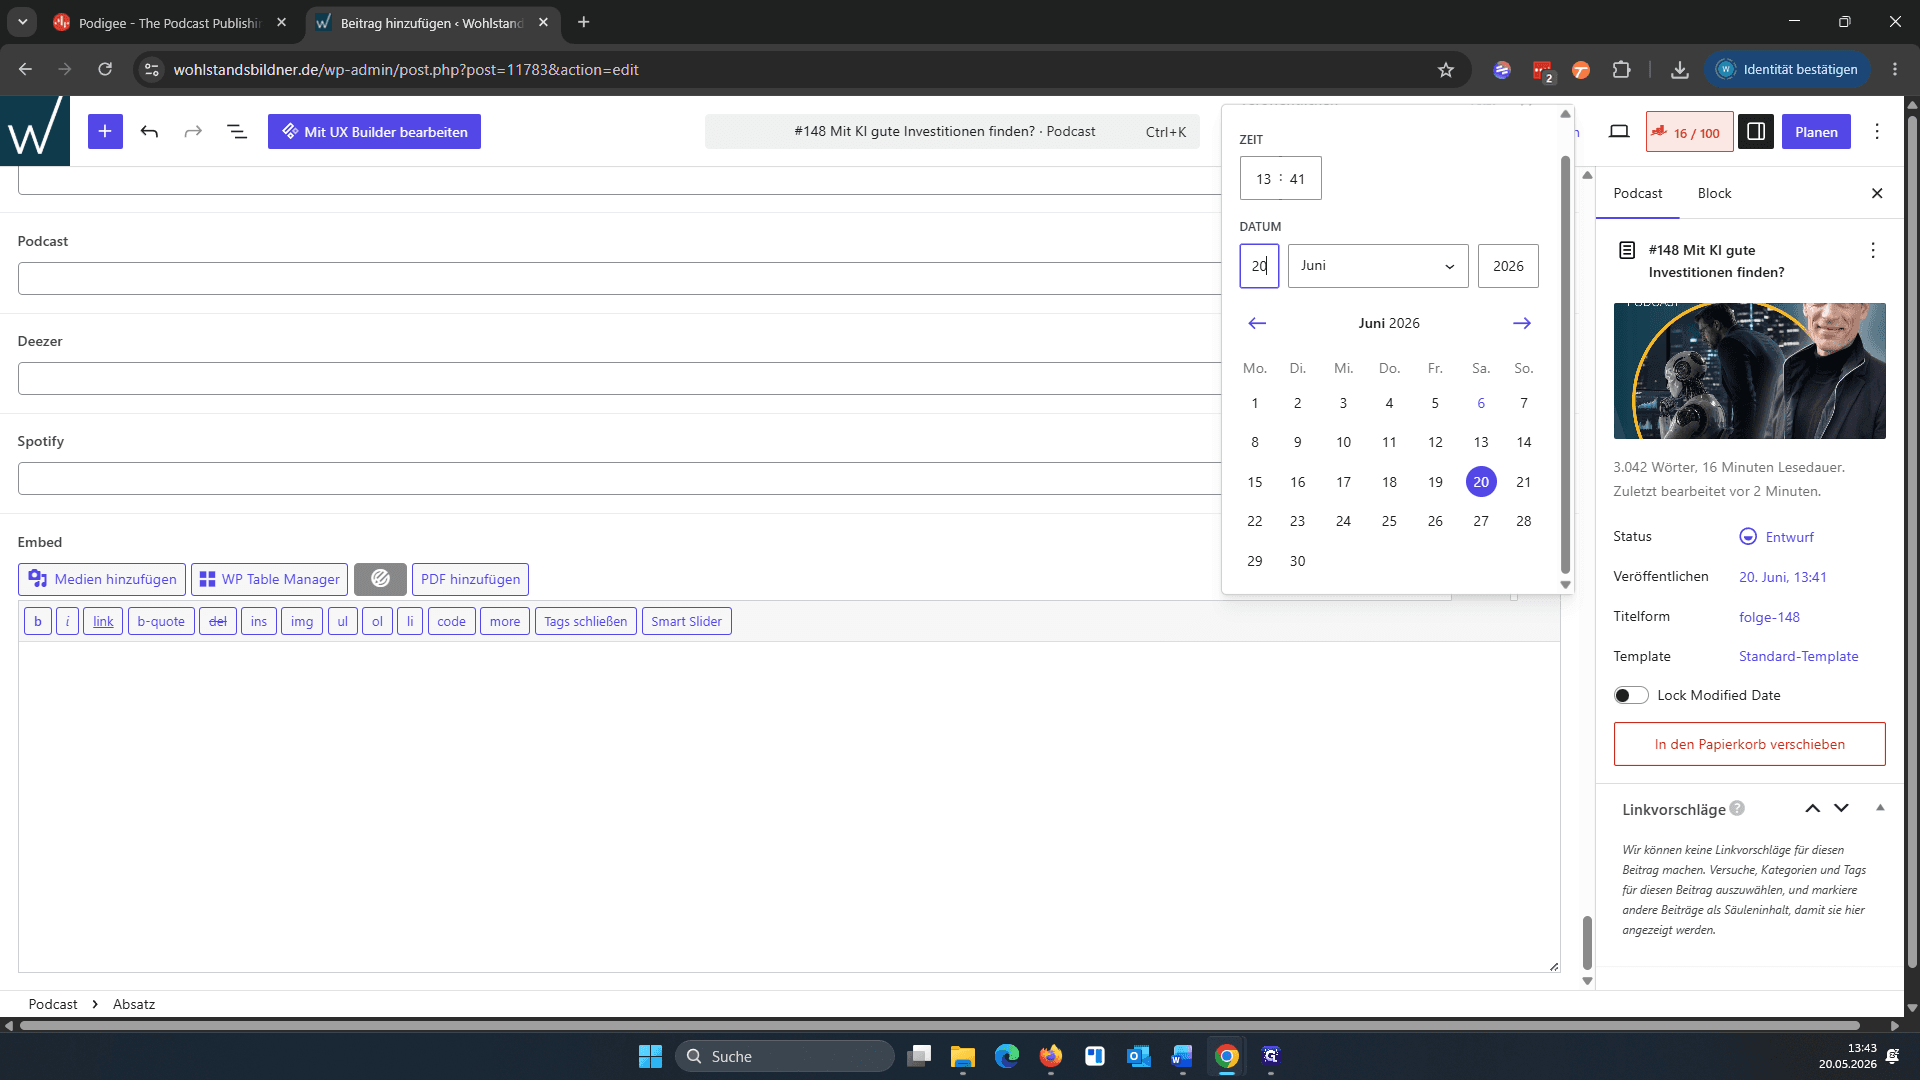Open the SEO score 16 / 100 indicator

click(x=1689, y=132)
